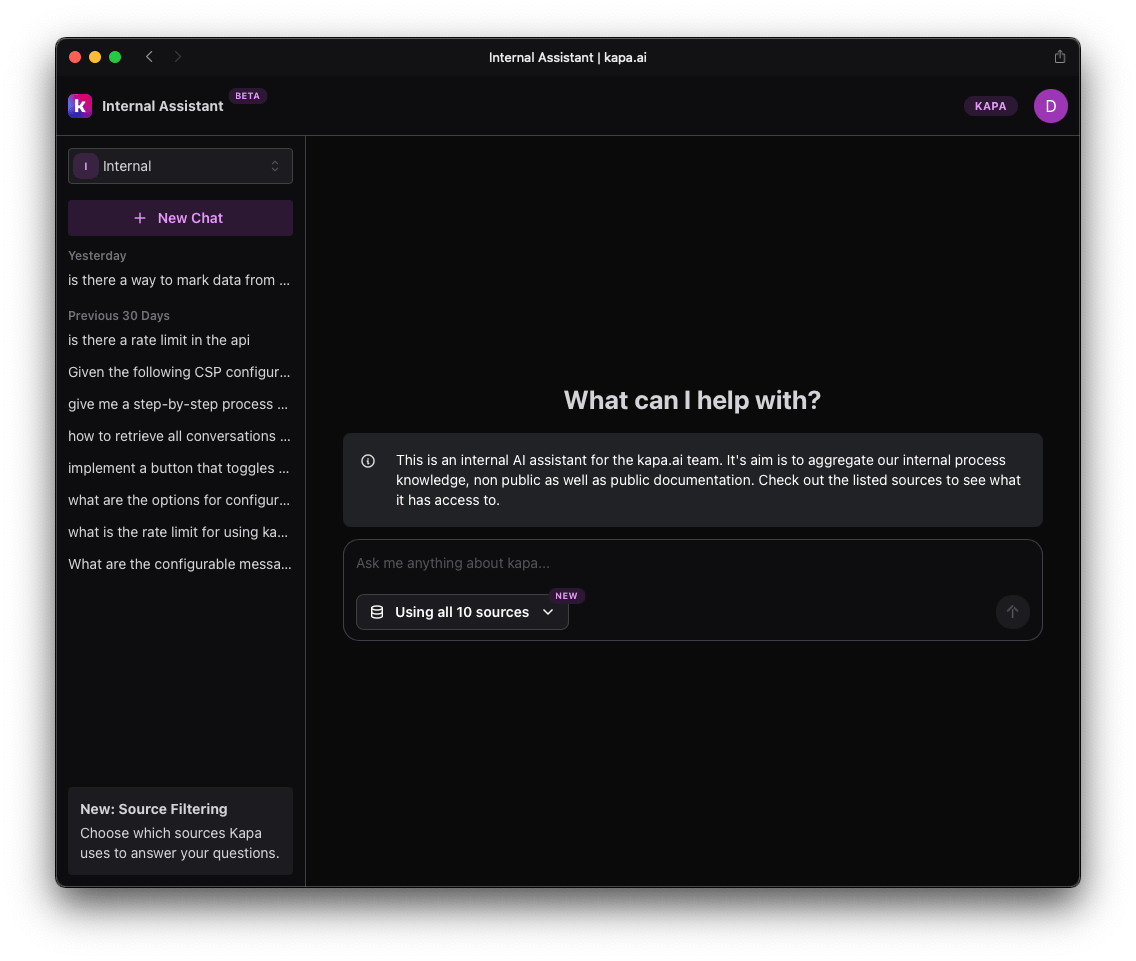Open the user avatar 'D' menu
This screenshot has height=961, width=1136.
tap(1050, 106)
